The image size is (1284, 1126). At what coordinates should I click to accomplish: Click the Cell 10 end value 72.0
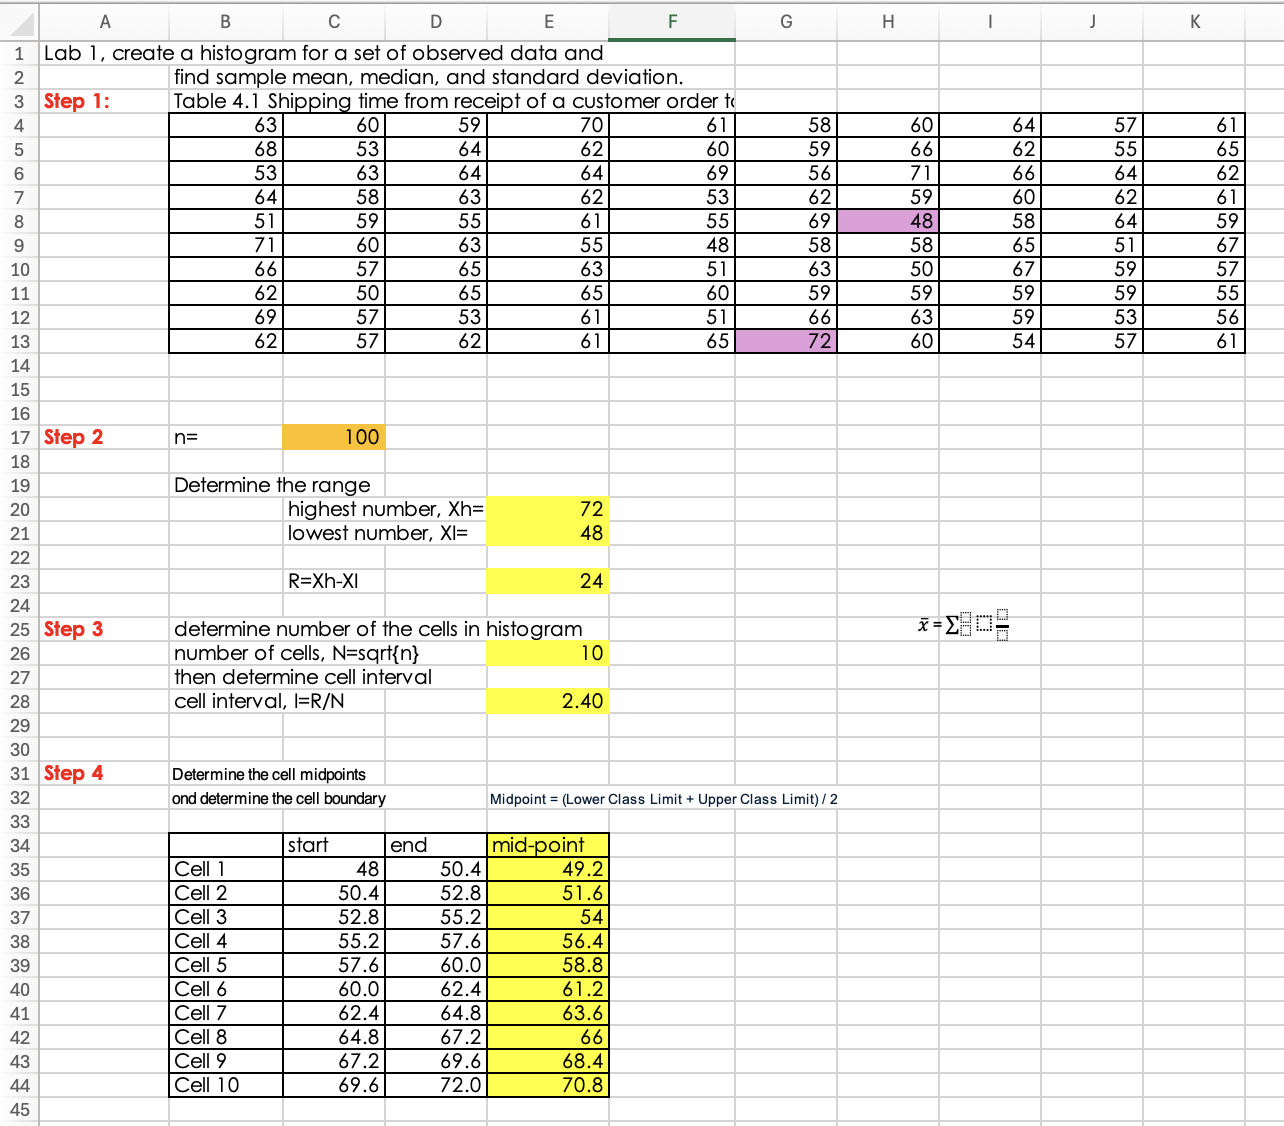[436, 1085]
